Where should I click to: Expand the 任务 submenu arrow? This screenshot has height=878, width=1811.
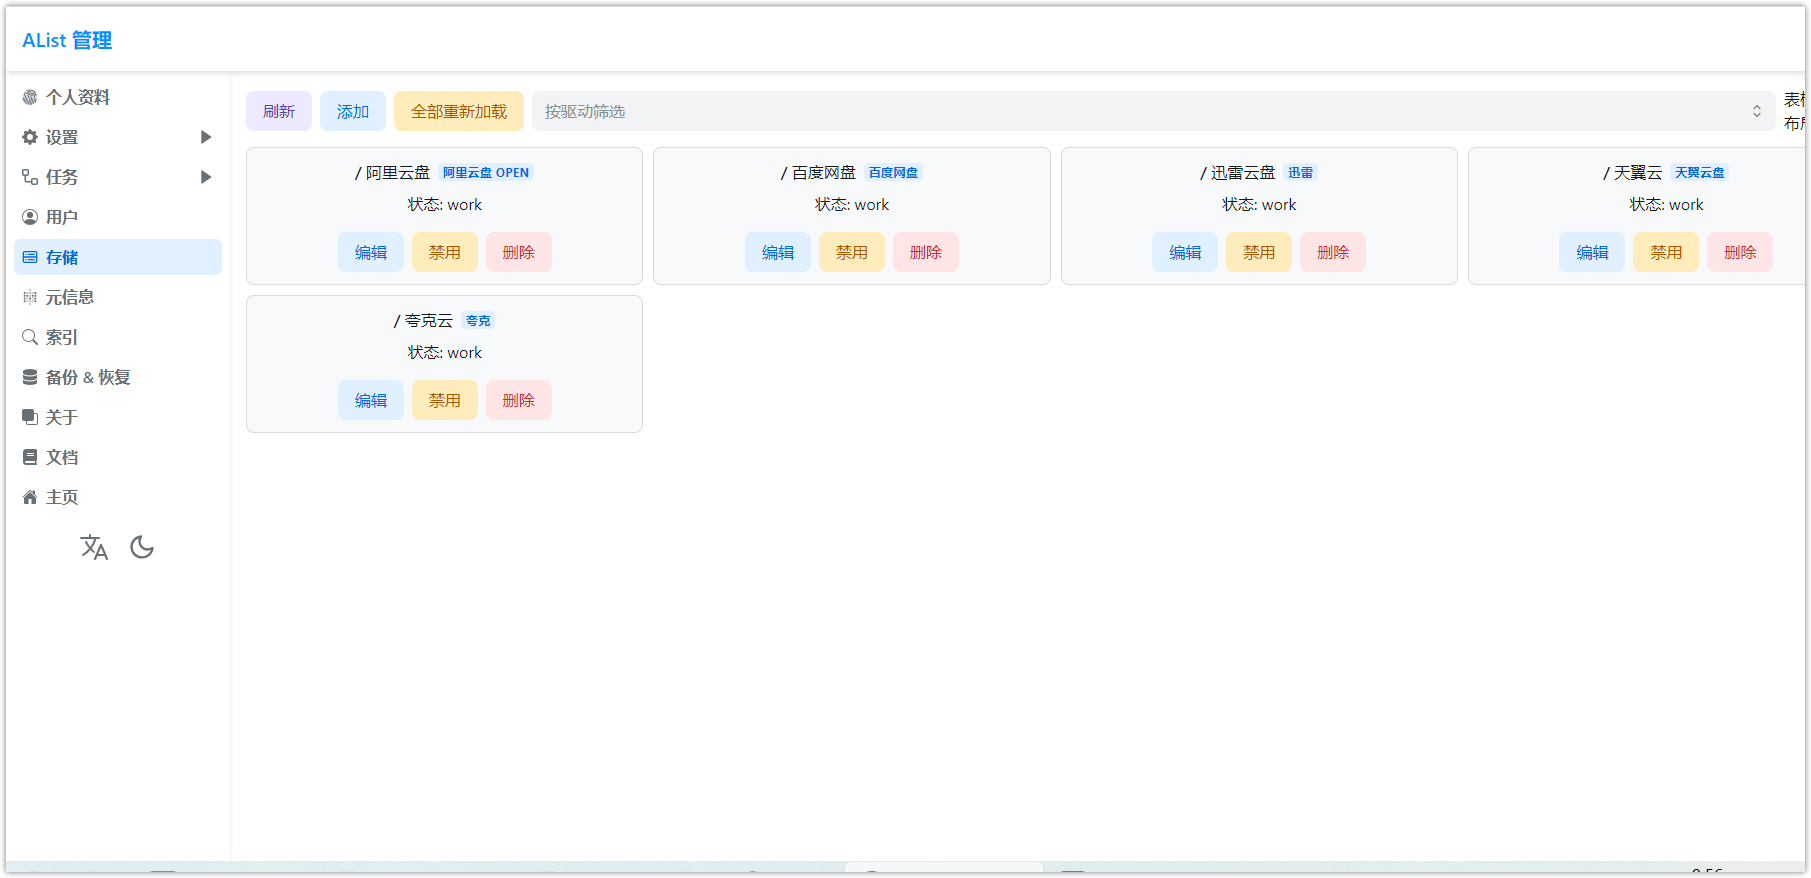click(206, 177)
